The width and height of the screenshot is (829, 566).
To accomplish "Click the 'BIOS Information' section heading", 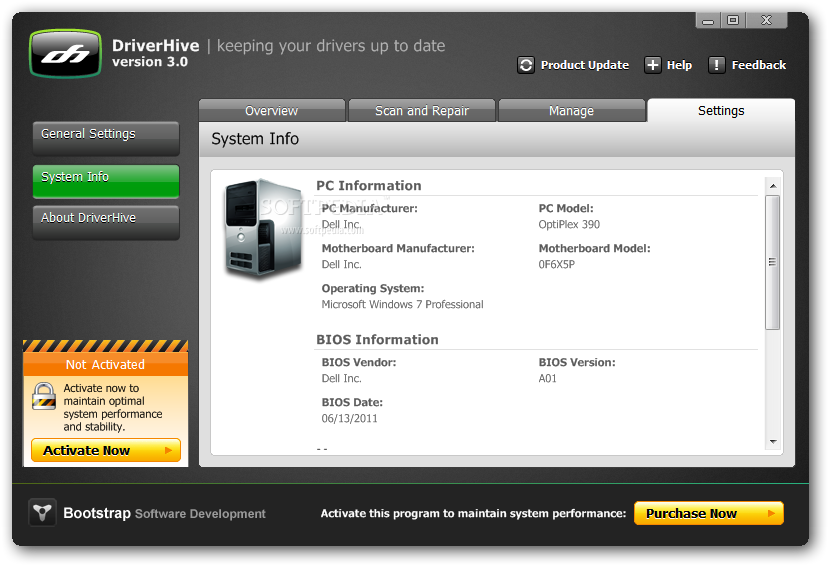I will point(377,339).
